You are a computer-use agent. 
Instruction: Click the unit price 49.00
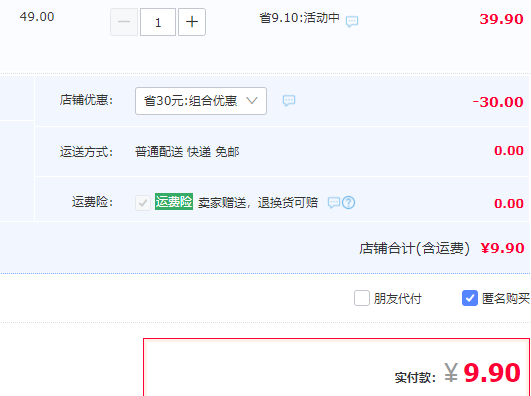point(37,17)
